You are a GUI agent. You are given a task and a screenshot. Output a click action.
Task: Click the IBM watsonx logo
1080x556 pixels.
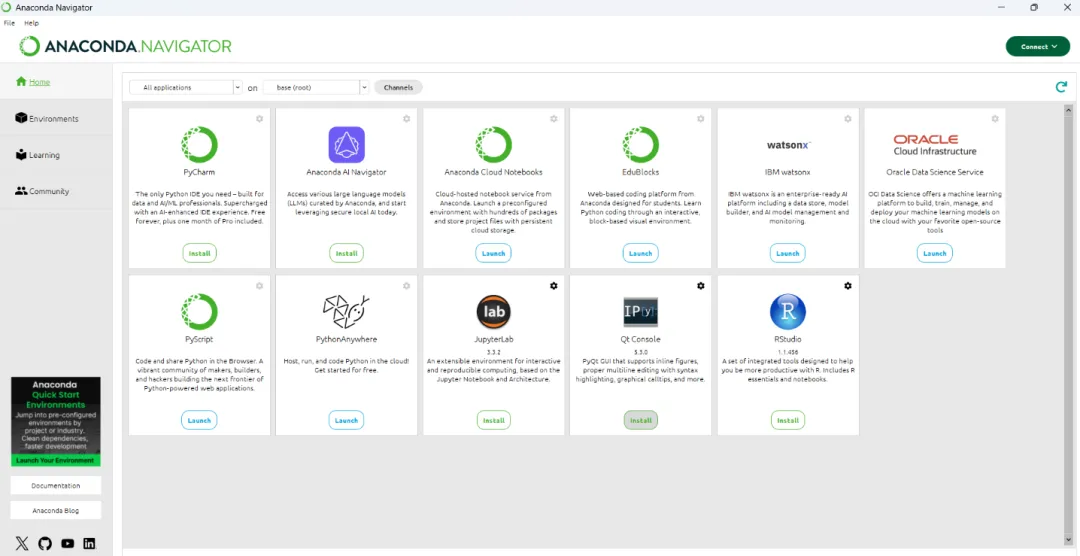(x=788, y=145)
